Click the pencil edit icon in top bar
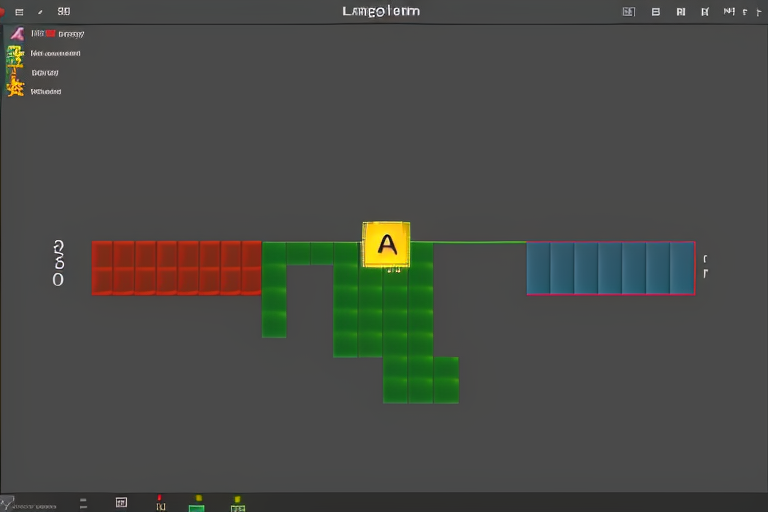The image size is (768, 512). (40, 12)
